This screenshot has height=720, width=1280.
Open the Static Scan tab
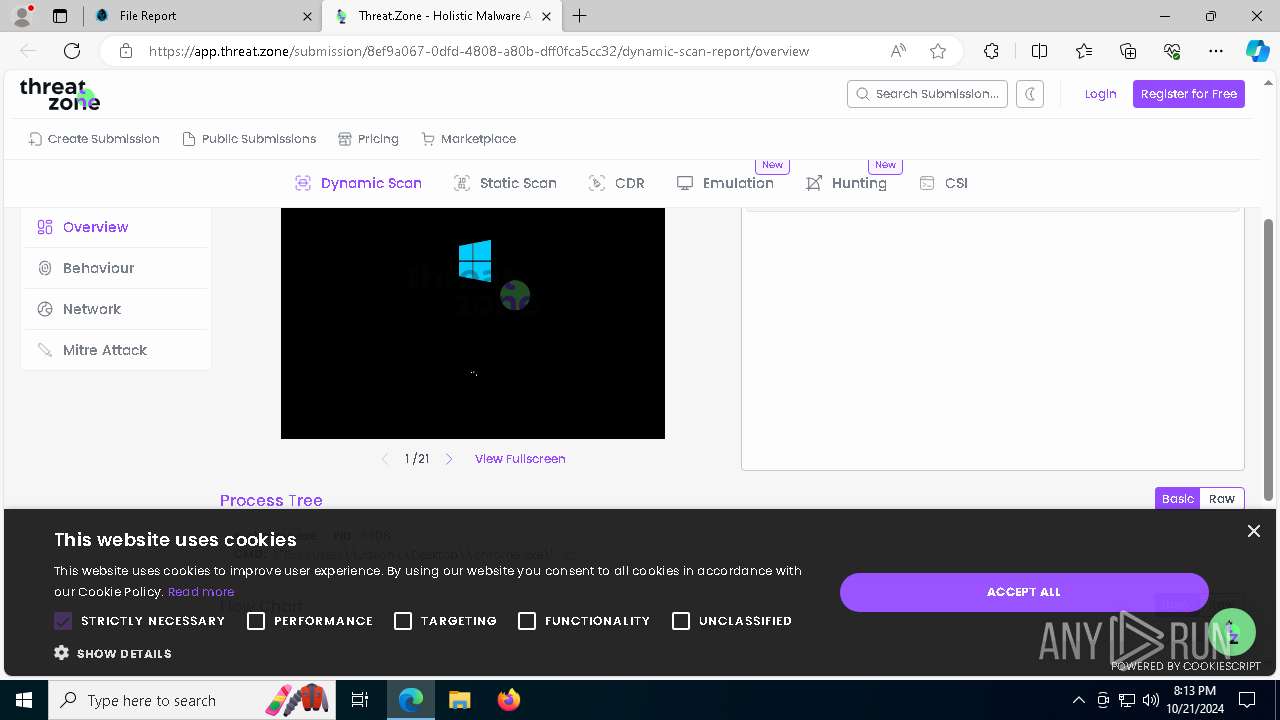(505, 183)
